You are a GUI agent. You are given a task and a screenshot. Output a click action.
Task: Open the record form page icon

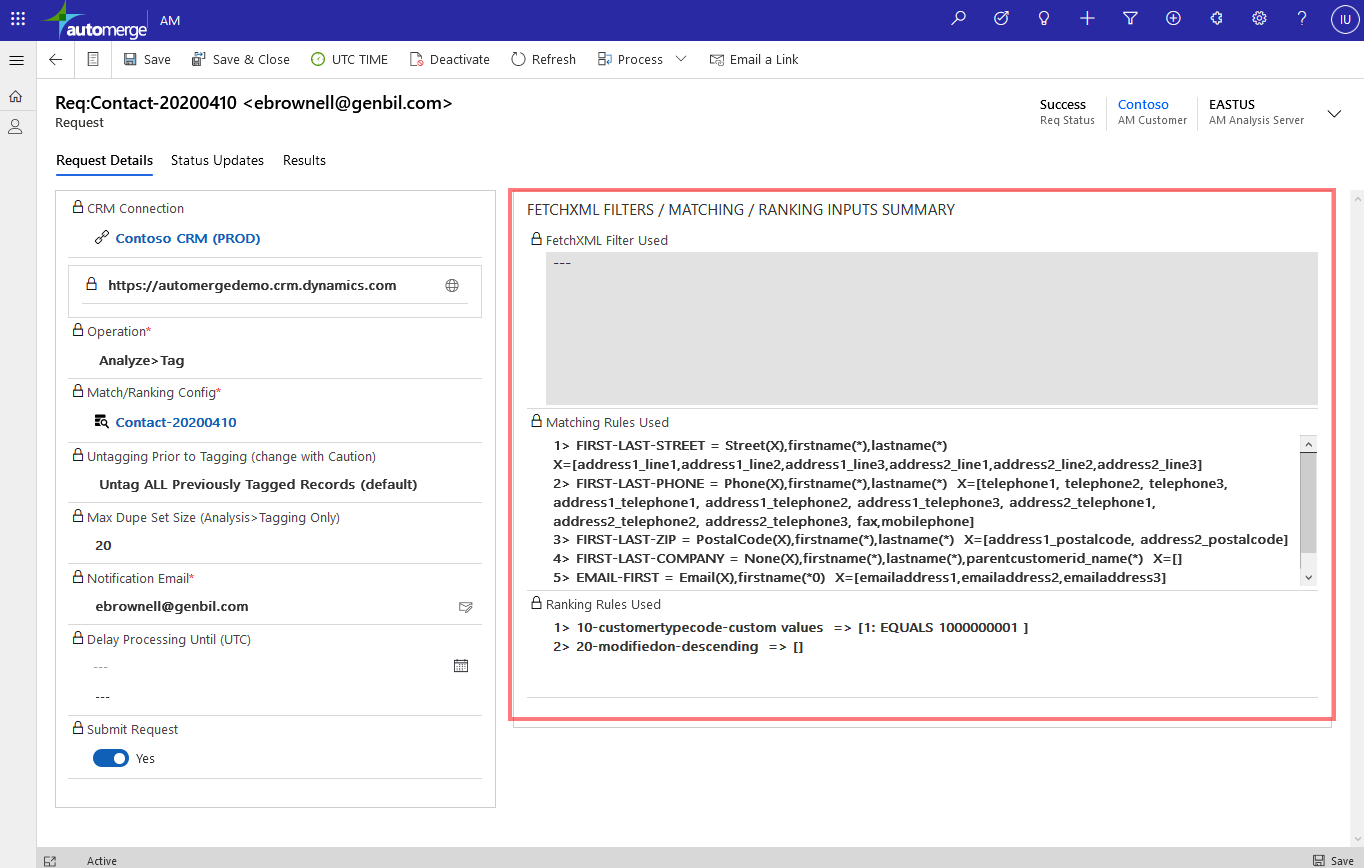click(93, 60)
